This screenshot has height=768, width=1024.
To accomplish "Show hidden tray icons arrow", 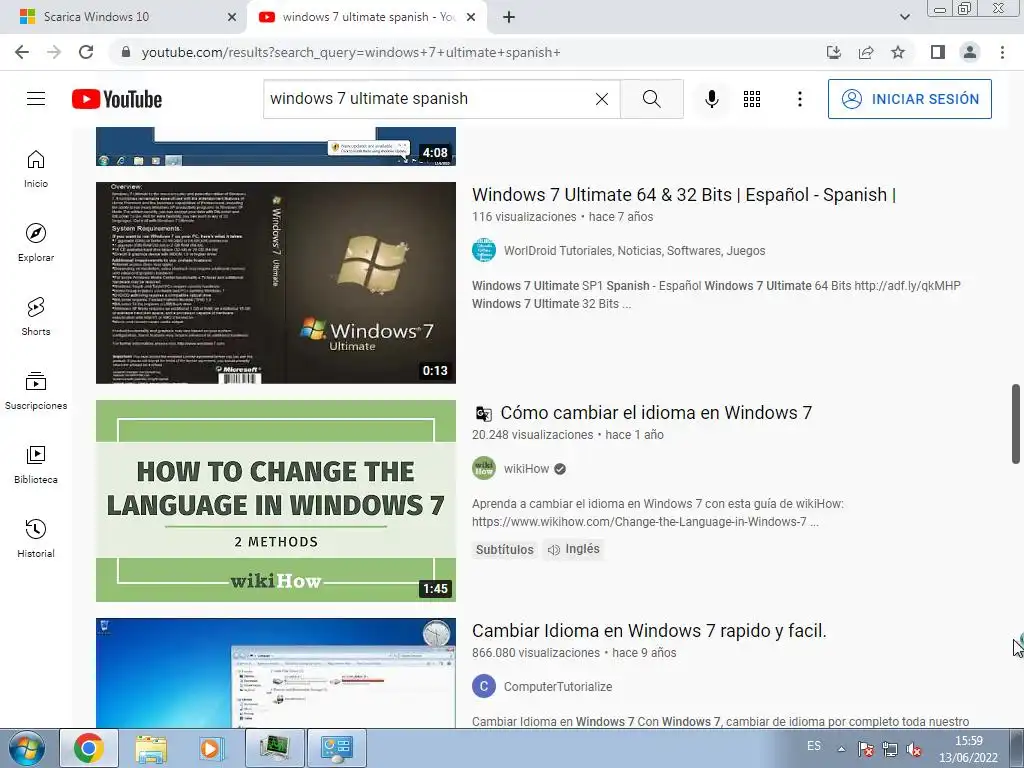I will 841,749.
